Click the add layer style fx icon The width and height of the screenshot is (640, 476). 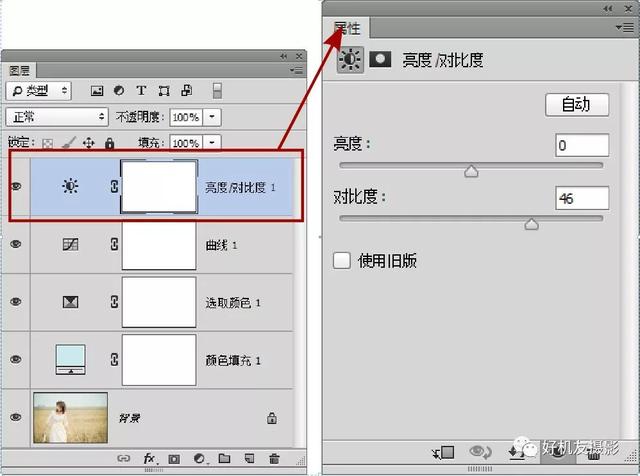[x=150, y=458]
